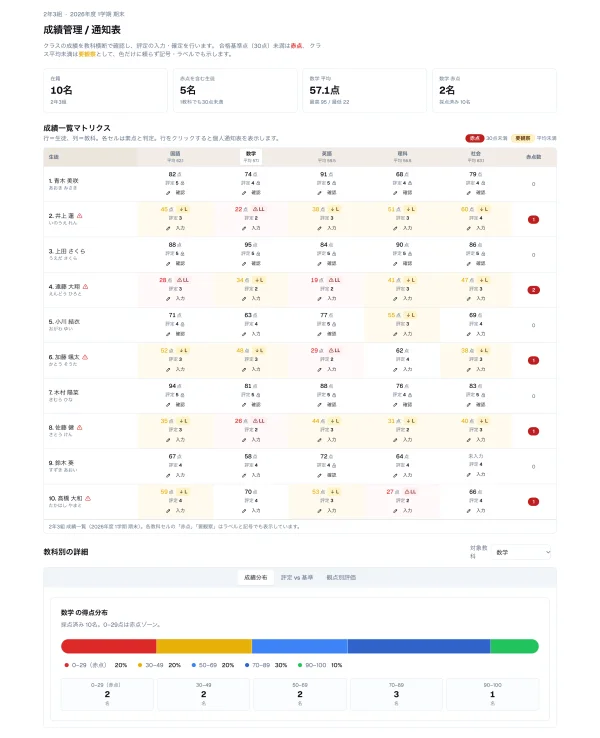
Task: Click pencil icon in 木村 陽菜's 社会 cell
Action: tap(469, 405)
